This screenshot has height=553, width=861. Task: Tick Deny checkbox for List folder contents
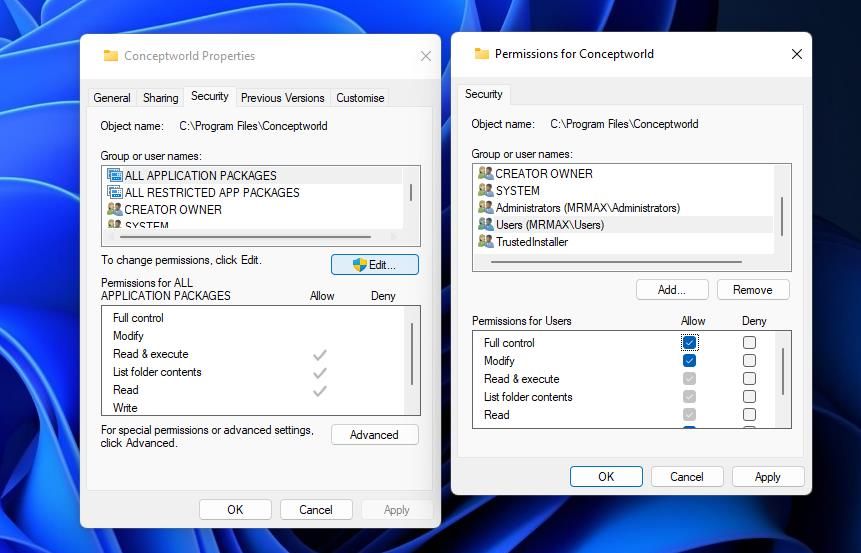[749, 396]
